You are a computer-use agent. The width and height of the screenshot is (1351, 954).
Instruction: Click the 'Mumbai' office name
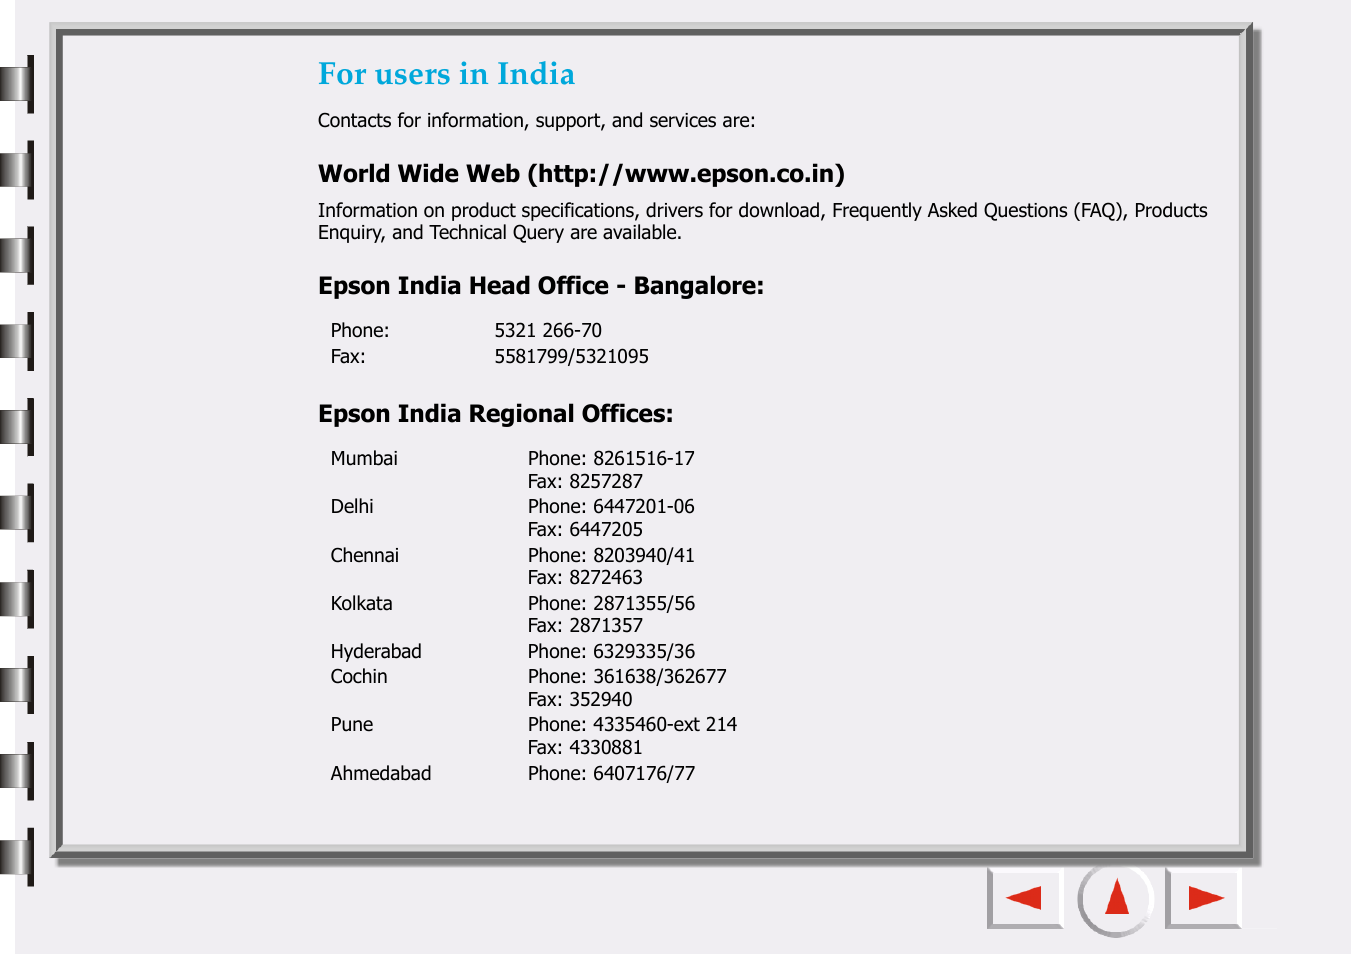click(x=364, y=458)
